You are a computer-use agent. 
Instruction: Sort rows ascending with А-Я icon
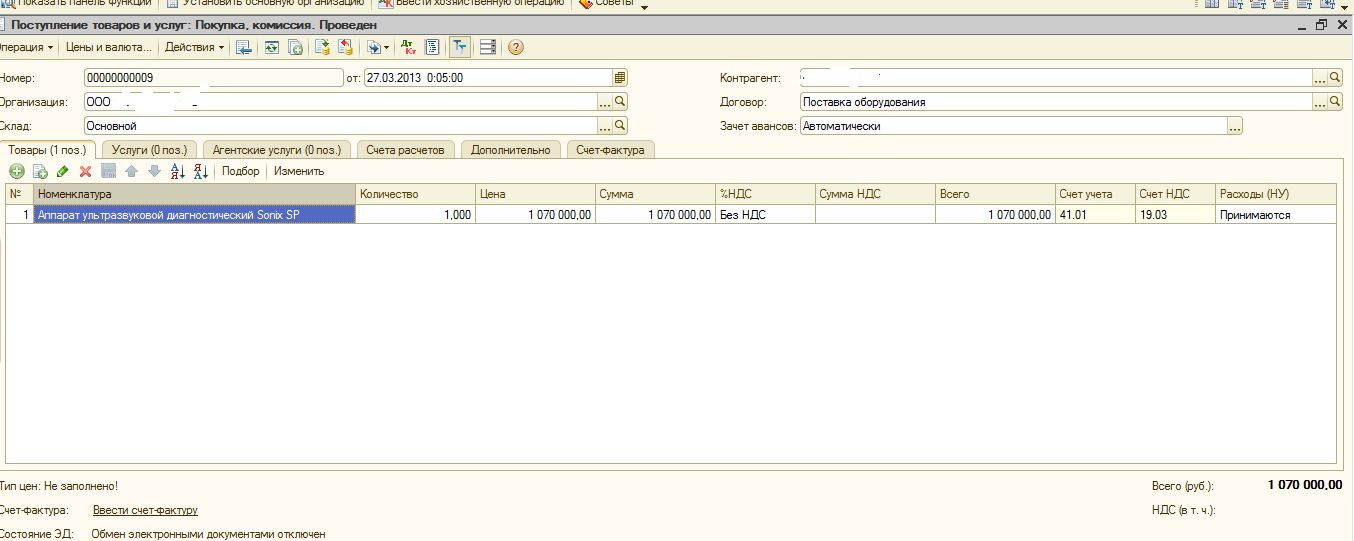coord(178,171)
